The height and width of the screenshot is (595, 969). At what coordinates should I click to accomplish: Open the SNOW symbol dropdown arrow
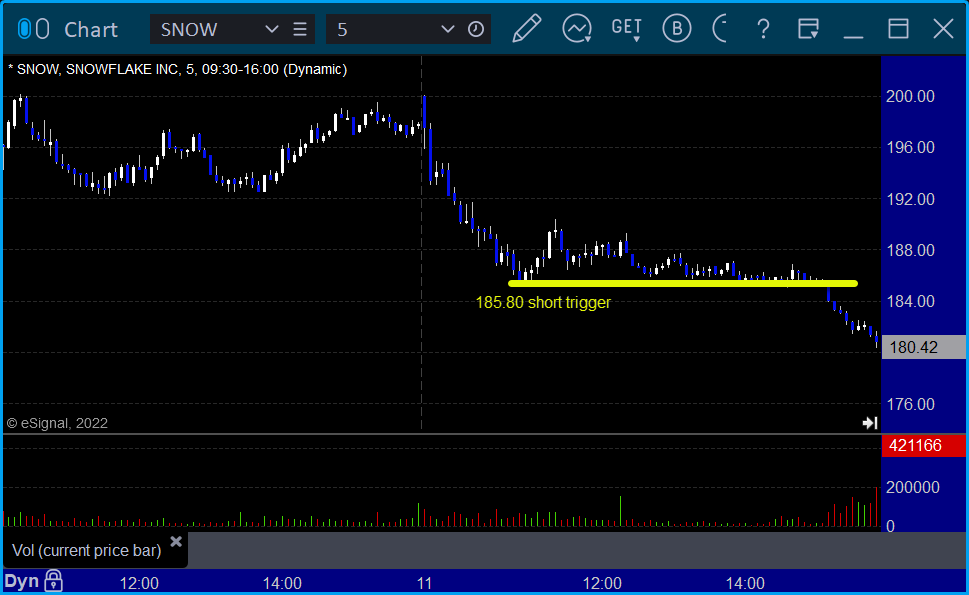tap(271, 29)
